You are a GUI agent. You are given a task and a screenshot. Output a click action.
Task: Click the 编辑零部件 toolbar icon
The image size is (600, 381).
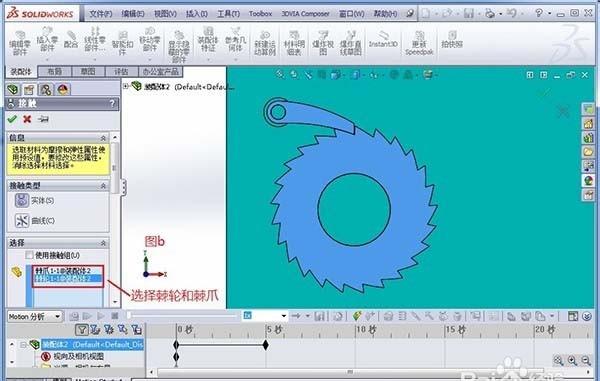pyautogui.click(x=20, y=43)
